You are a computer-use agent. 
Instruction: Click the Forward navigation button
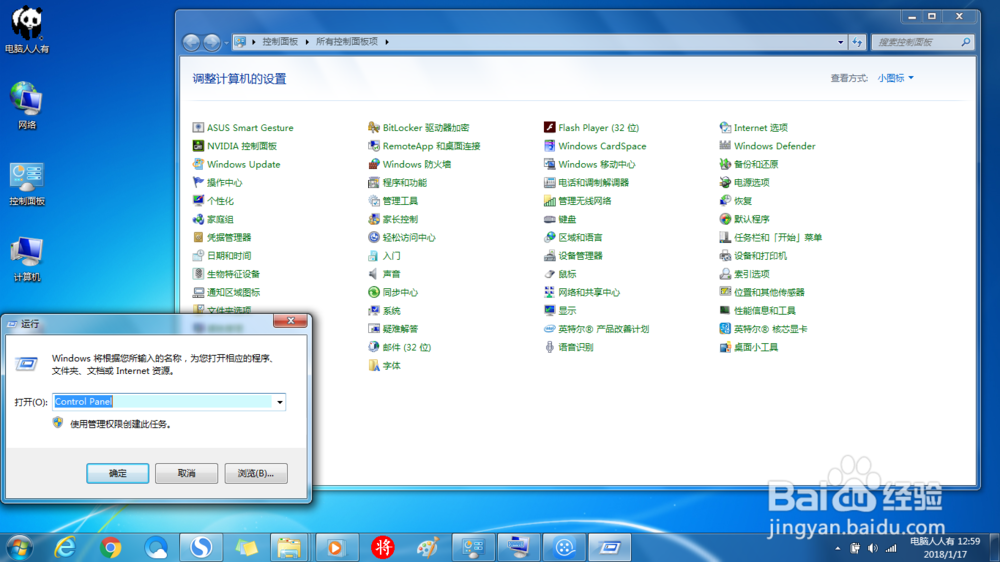point(212,42)
